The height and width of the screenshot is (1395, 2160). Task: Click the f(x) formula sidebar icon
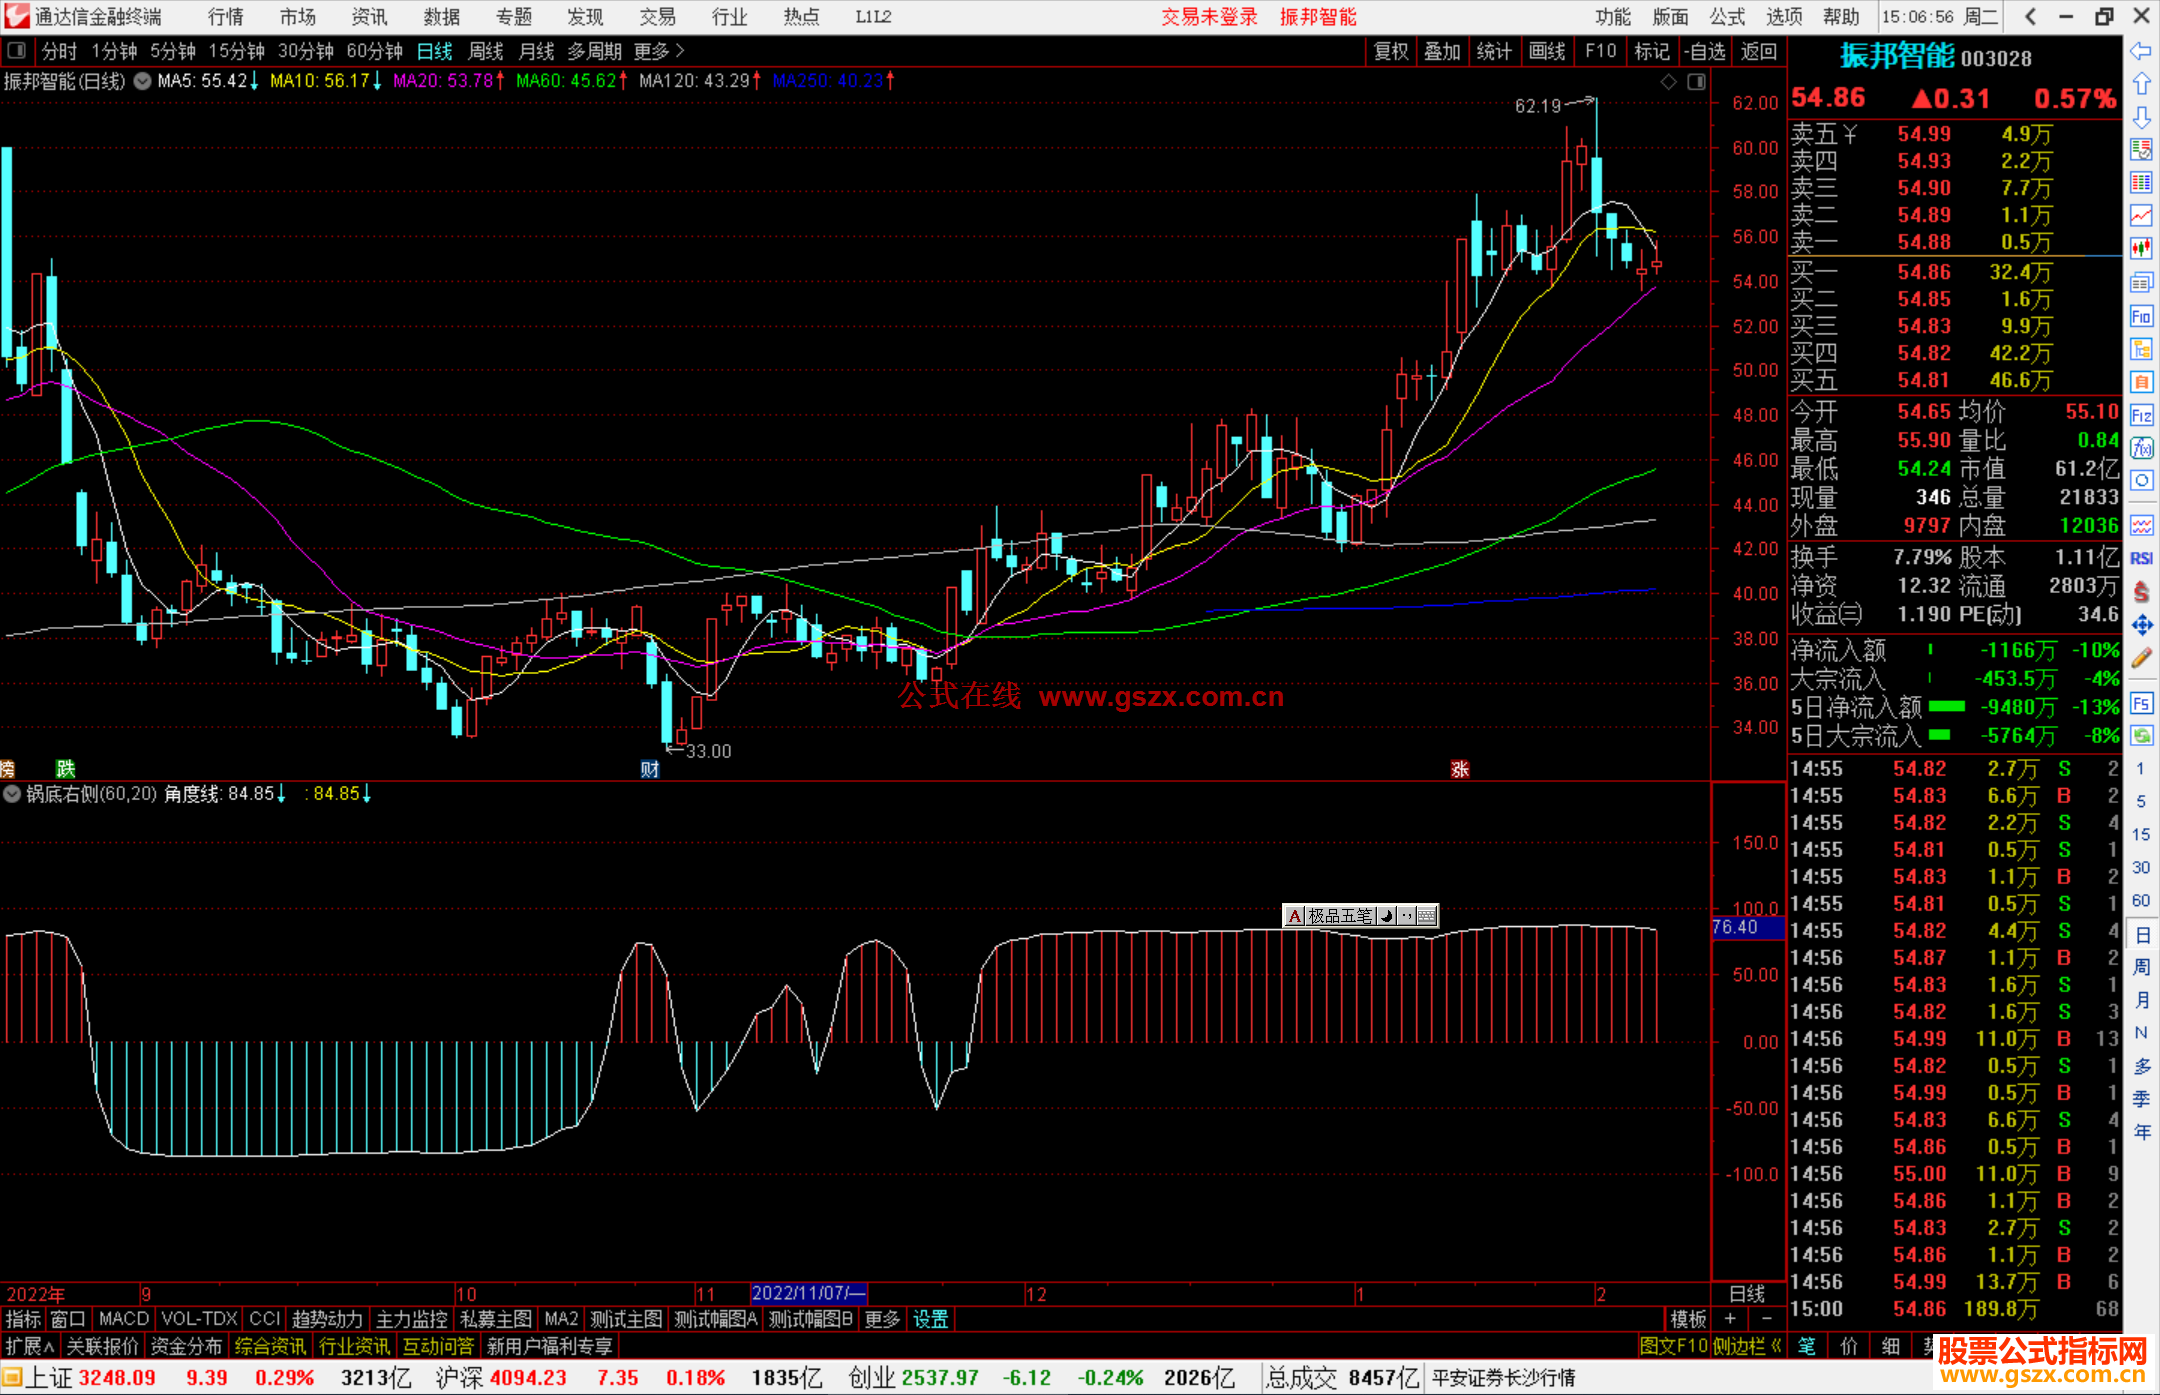pos(2141,448)
